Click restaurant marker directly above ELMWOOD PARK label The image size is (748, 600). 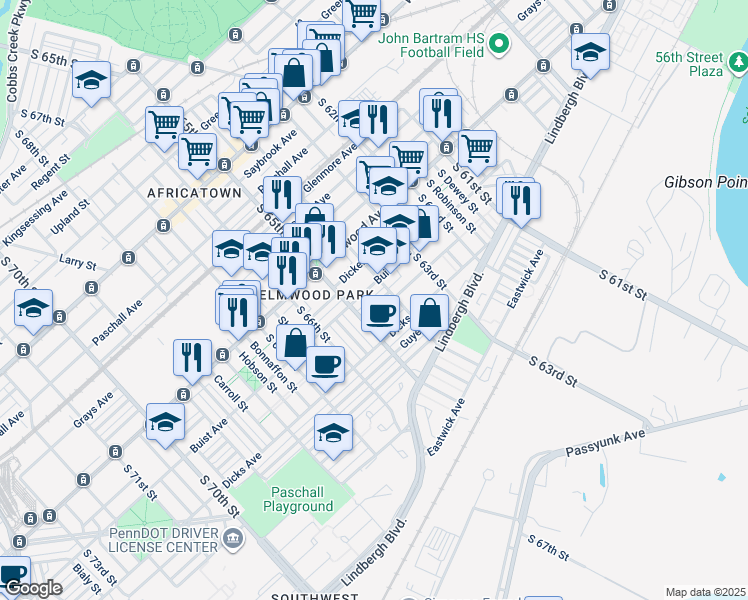click(288, 273)
